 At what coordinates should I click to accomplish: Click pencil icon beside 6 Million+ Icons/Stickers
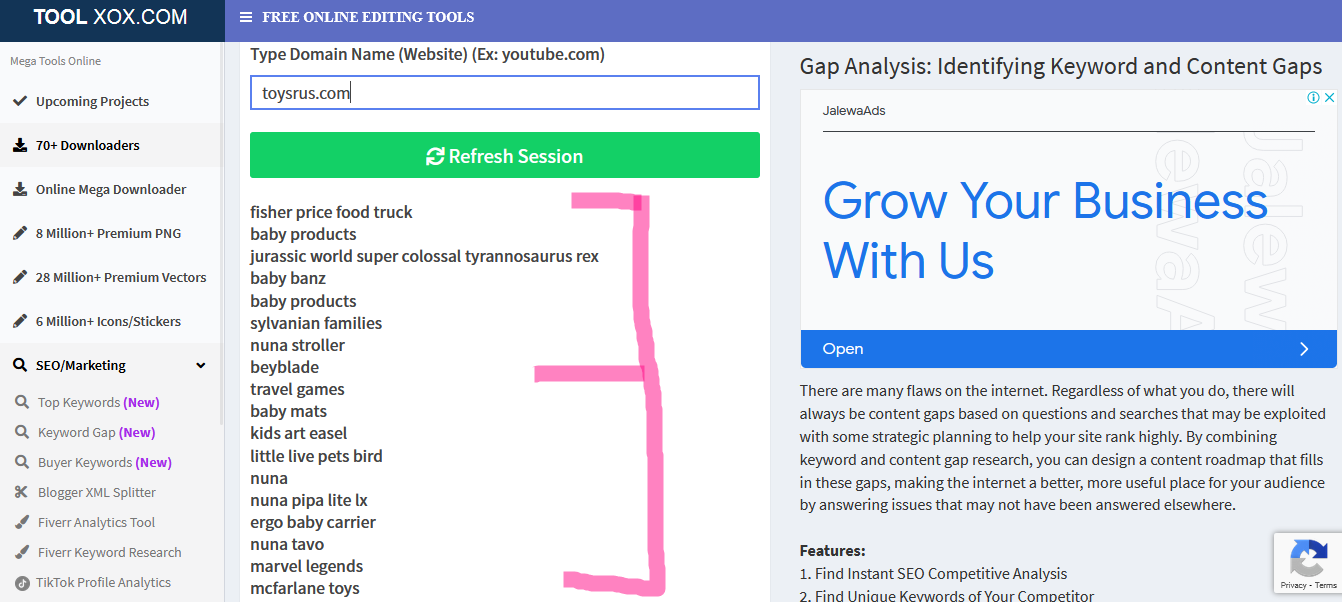pyautogui.click(x=19, y=321)
